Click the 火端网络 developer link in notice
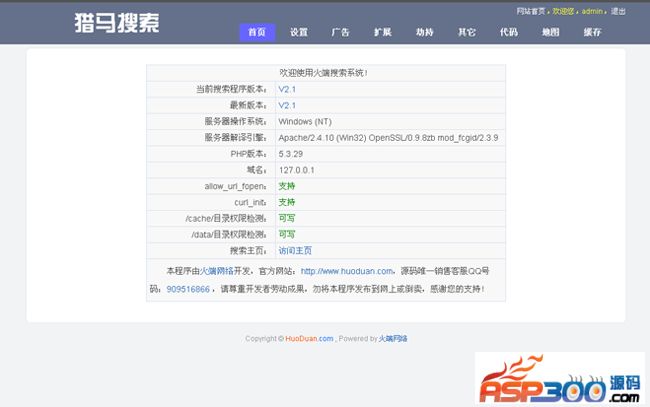Image resolution: width=650 pixels, height=407 pixels. coord(216,271)
